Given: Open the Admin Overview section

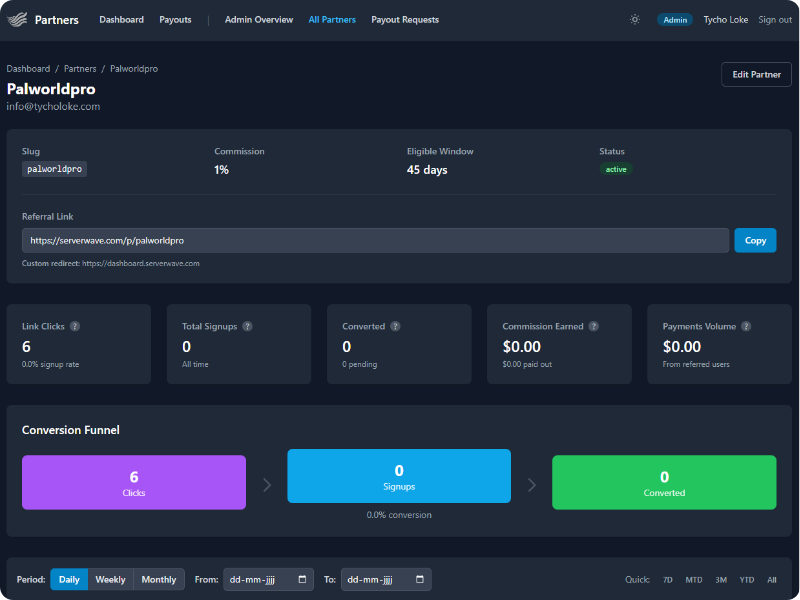Looking at the screenshot, I should click(258, 19).
